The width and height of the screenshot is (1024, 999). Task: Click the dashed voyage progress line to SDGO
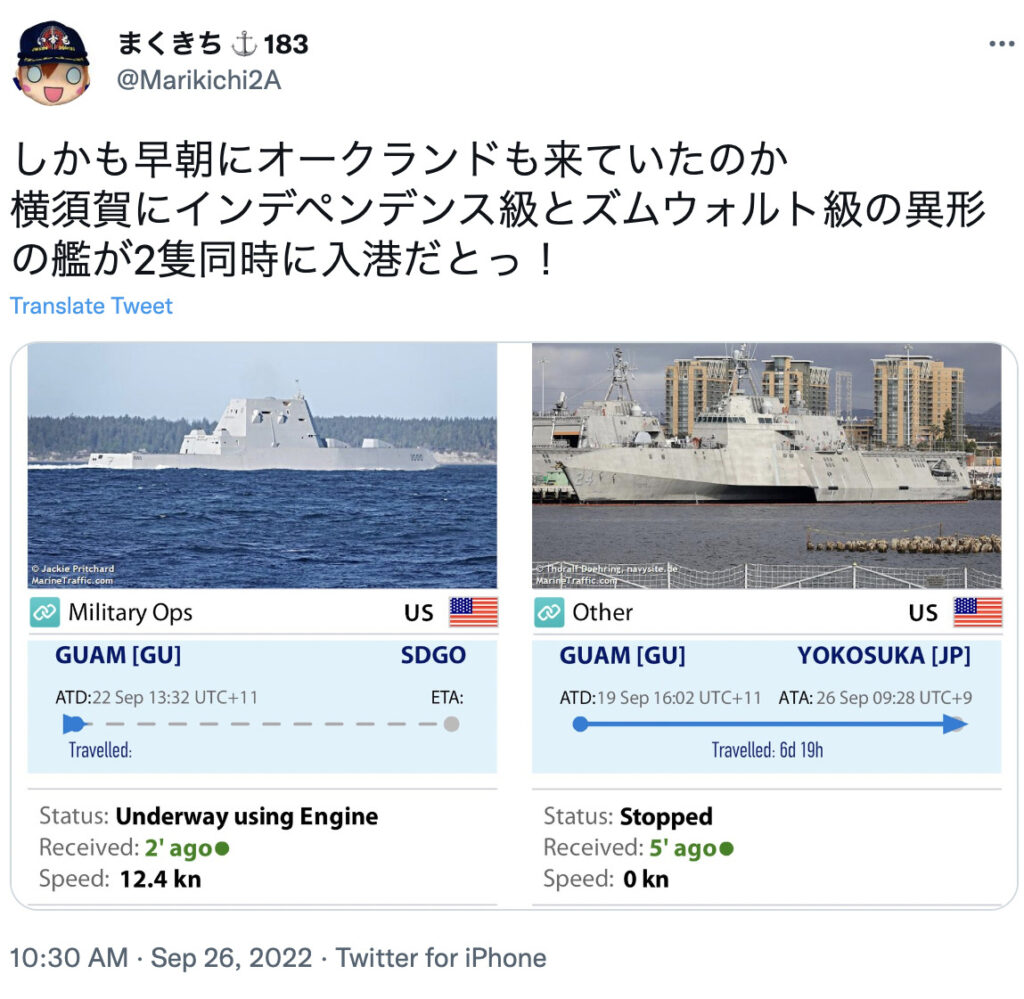[261, 724]
